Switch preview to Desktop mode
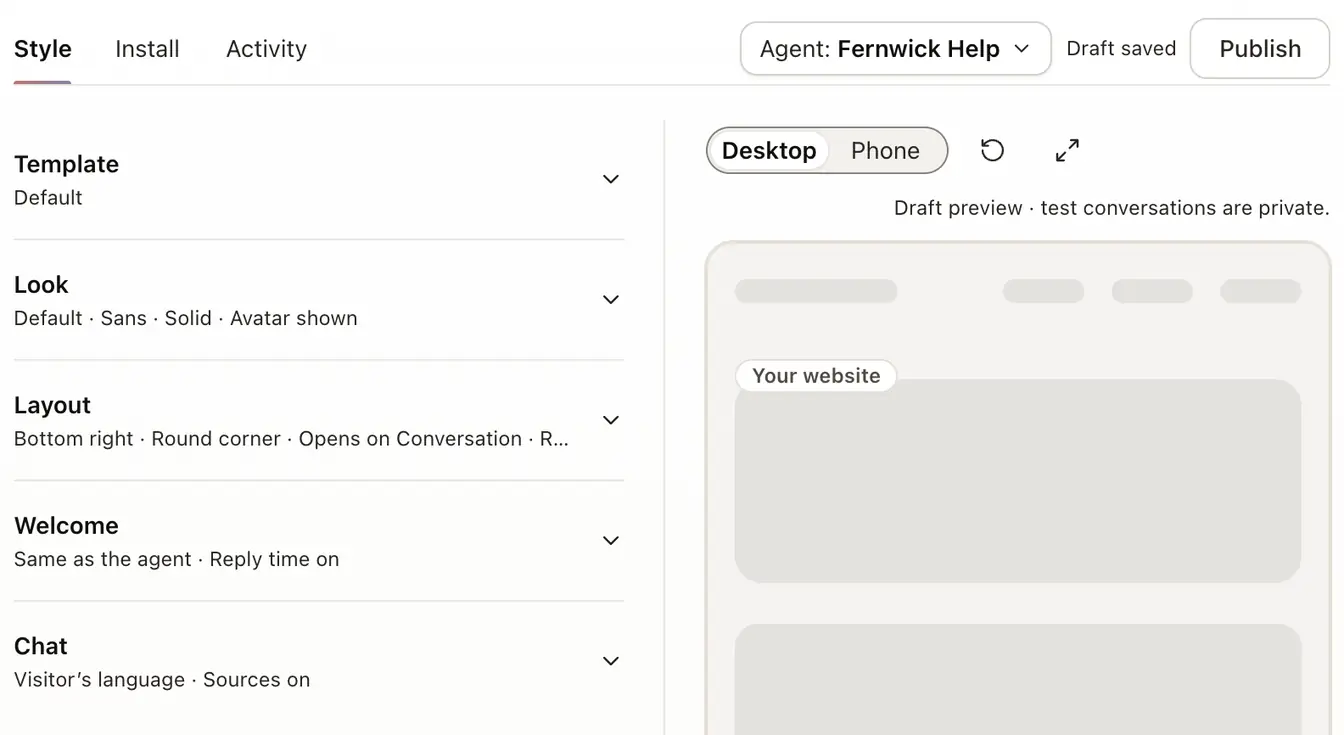The height and width of the screenshot is (735, 1344). tap(769, 150)
